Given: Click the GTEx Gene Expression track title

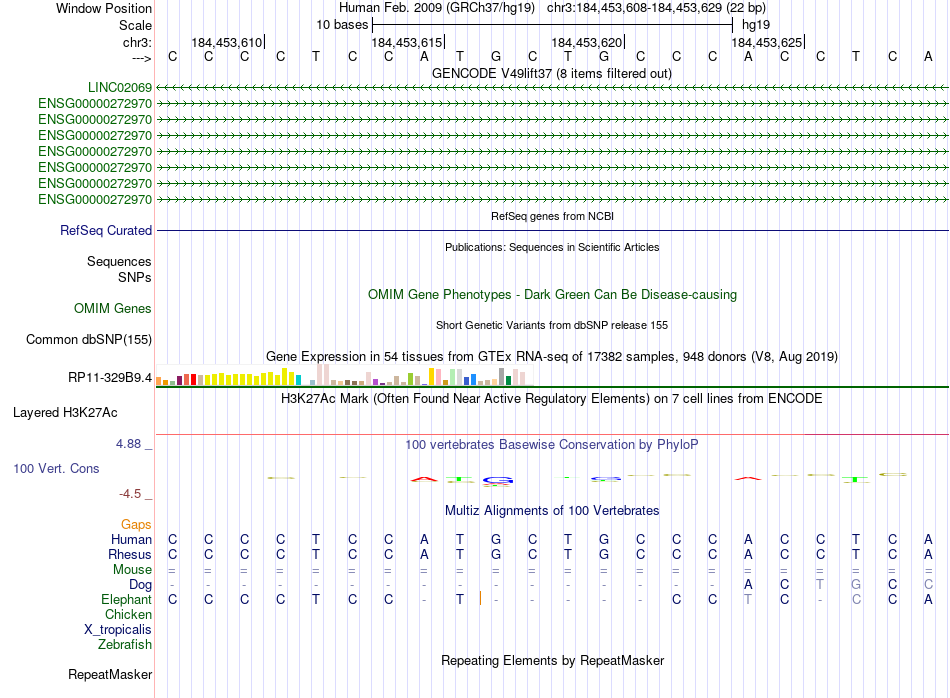Looking at the screenshot, I should (552, 356).
